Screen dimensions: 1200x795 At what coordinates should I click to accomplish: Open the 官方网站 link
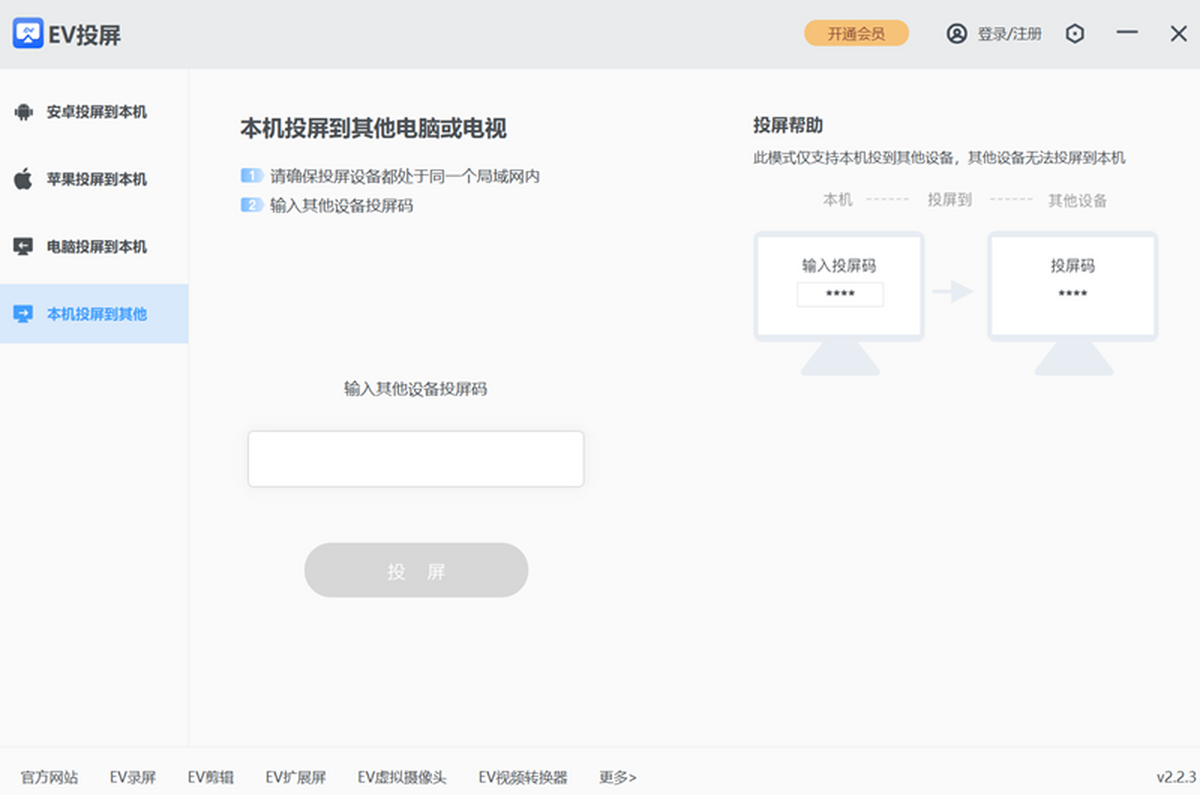pos(49,777)
